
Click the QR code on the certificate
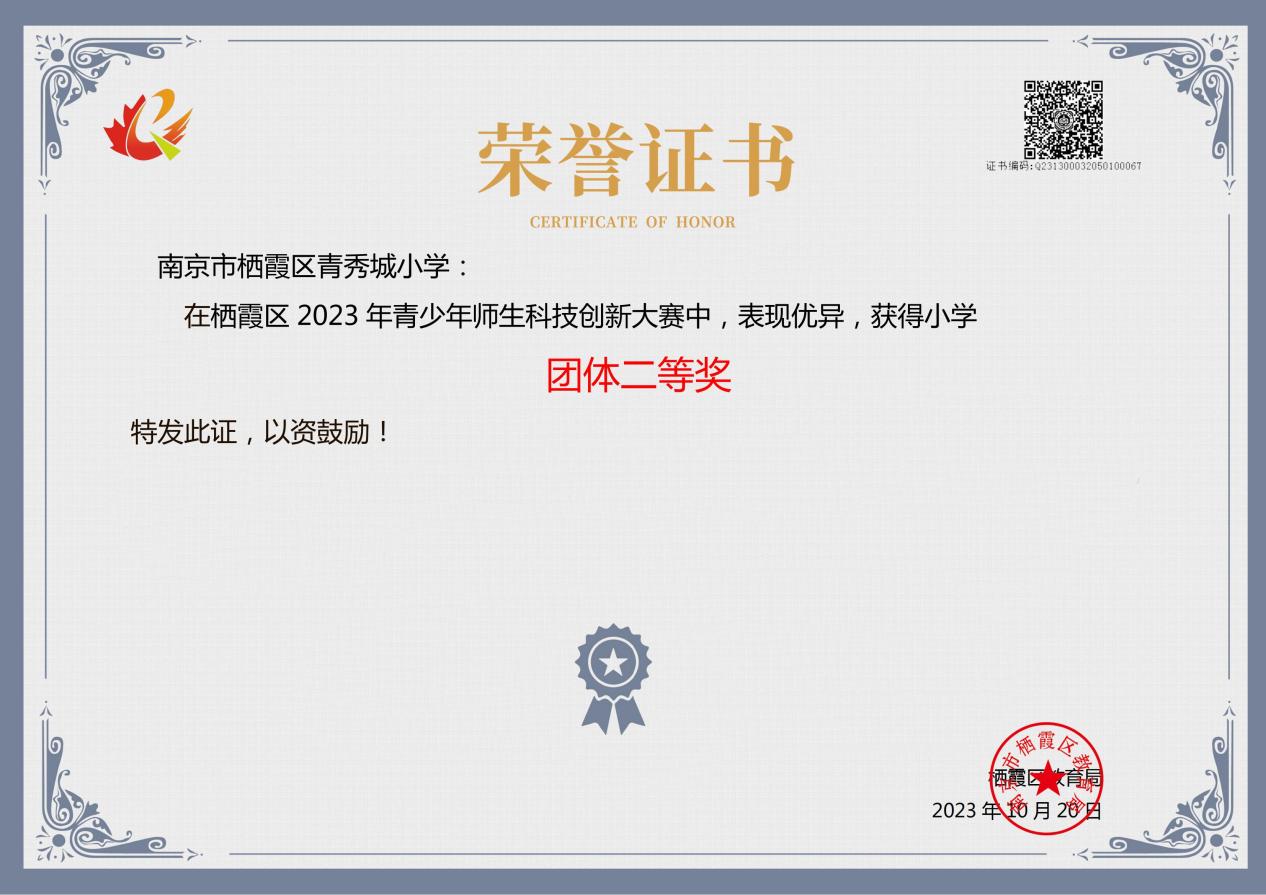pos(1063,119)
